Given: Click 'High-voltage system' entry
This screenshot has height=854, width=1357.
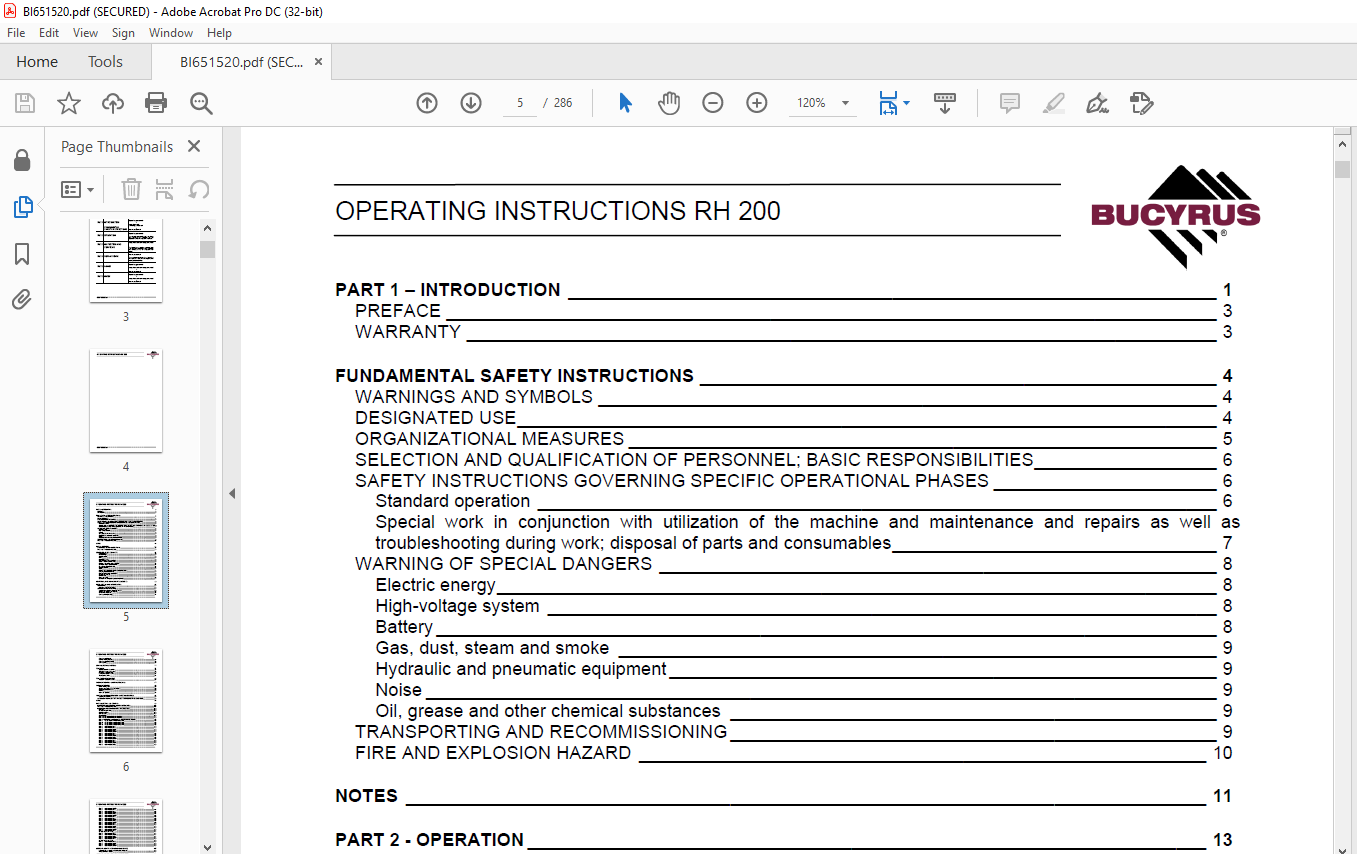Looking at the screenshot, I should coord(457,606).
